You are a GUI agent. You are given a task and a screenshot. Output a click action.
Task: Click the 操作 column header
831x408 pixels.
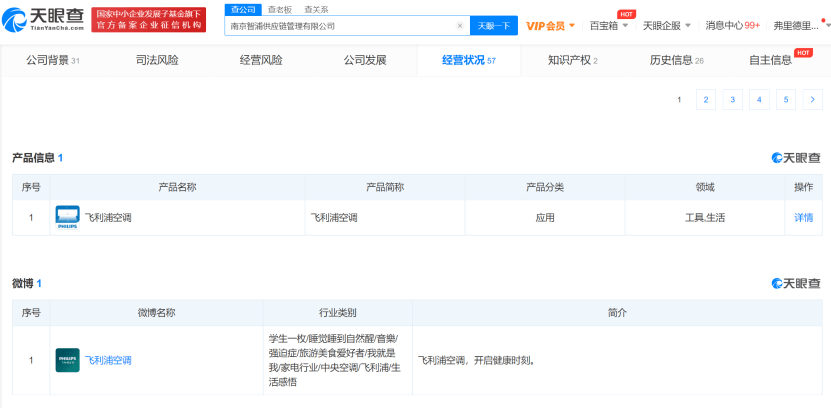click(803, 188)
